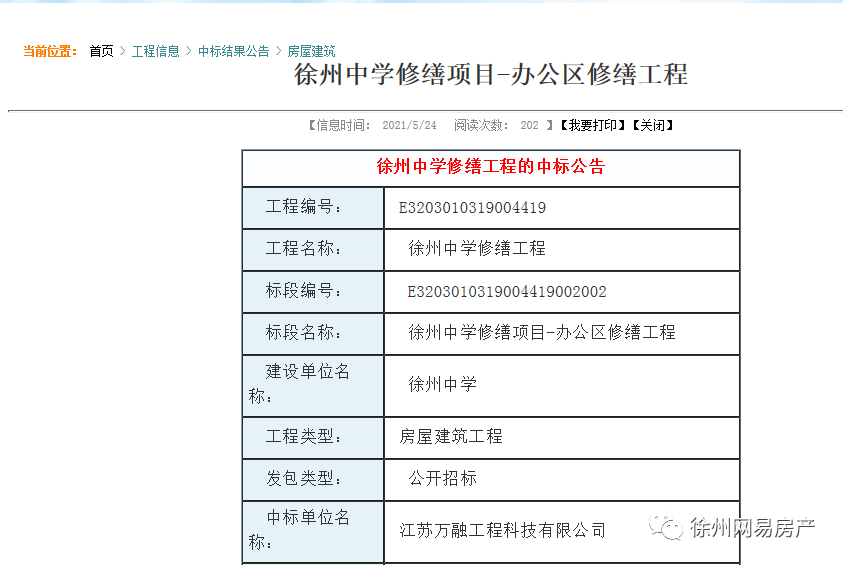843x565 pixels.
Task: Go to 工程信息 breadcrumb
Action: [x=155, y=51]
